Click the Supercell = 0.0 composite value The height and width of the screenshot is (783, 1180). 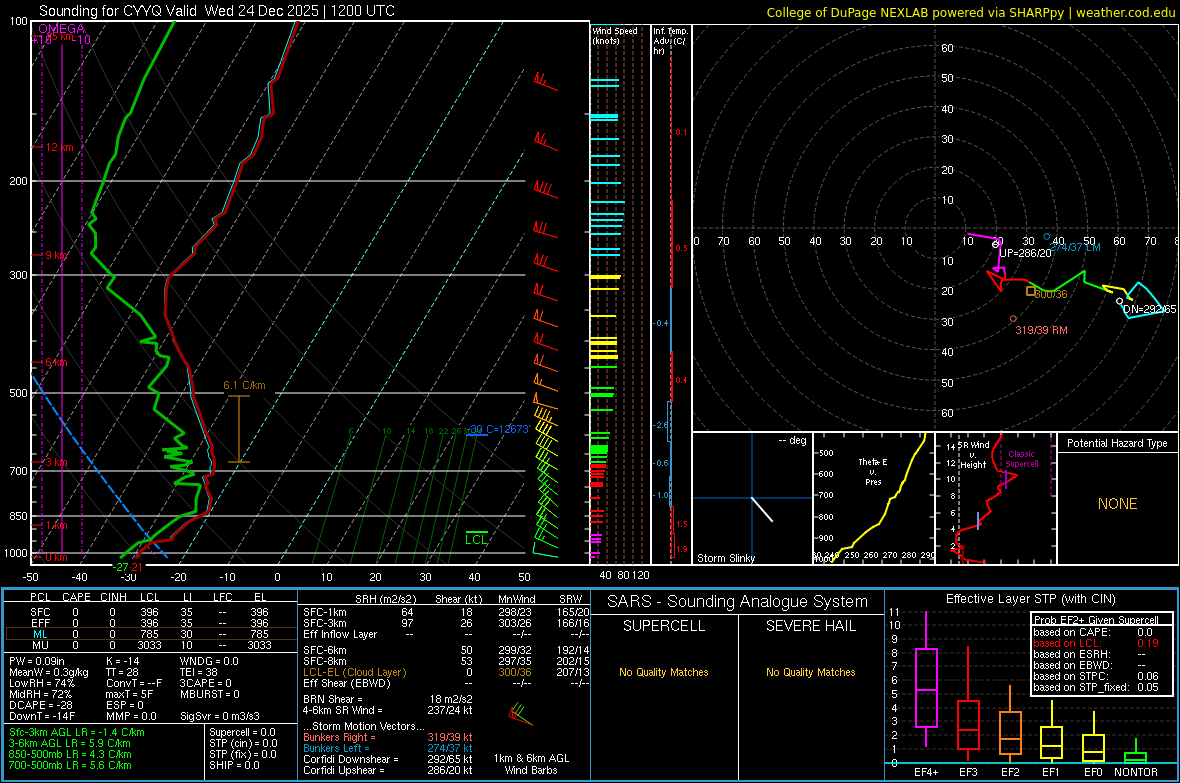[242, 732]
